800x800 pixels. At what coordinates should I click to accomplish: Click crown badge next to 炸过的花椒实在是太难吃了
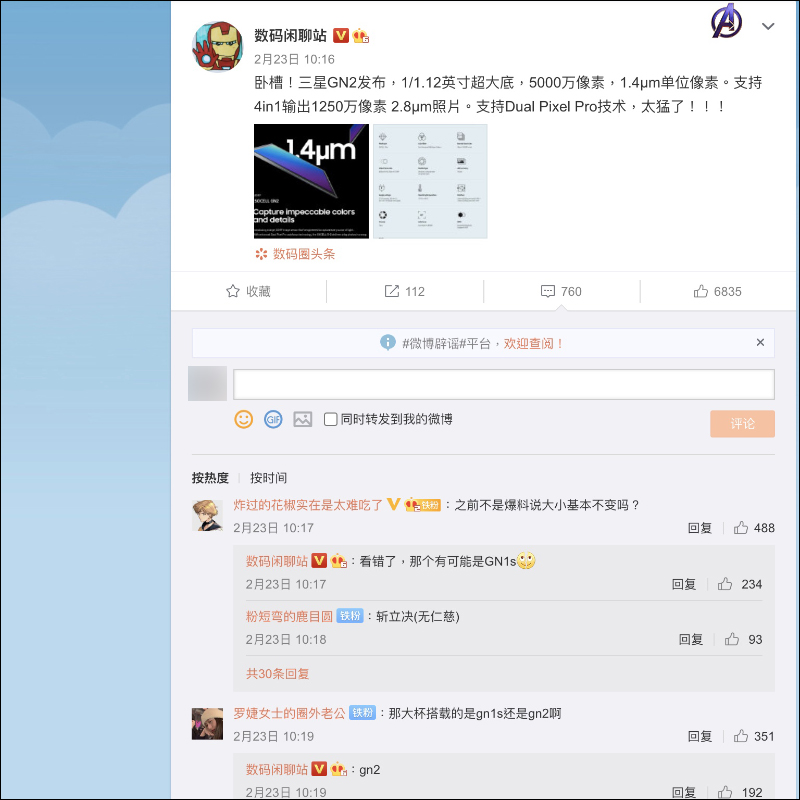point(412,506)
